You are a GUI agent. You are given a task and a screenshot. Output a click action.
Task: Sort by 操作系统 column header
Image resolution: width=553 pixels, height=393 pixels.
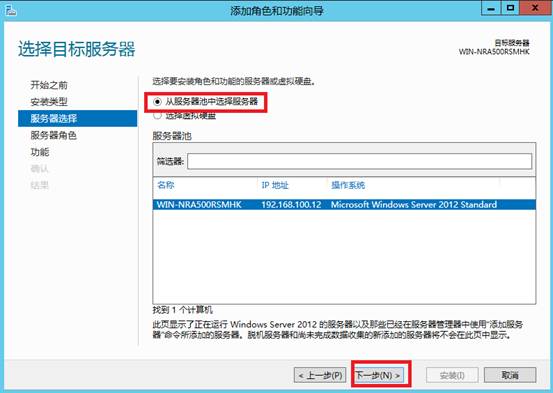348,185
